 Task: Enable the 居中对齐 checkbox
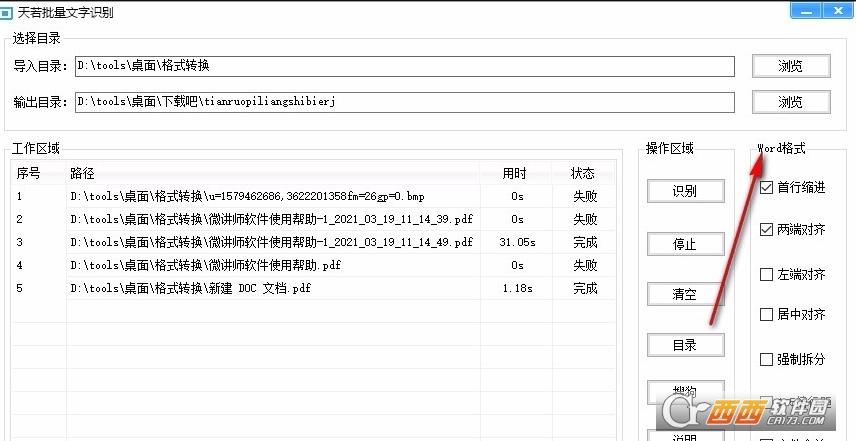coord(766,314)
